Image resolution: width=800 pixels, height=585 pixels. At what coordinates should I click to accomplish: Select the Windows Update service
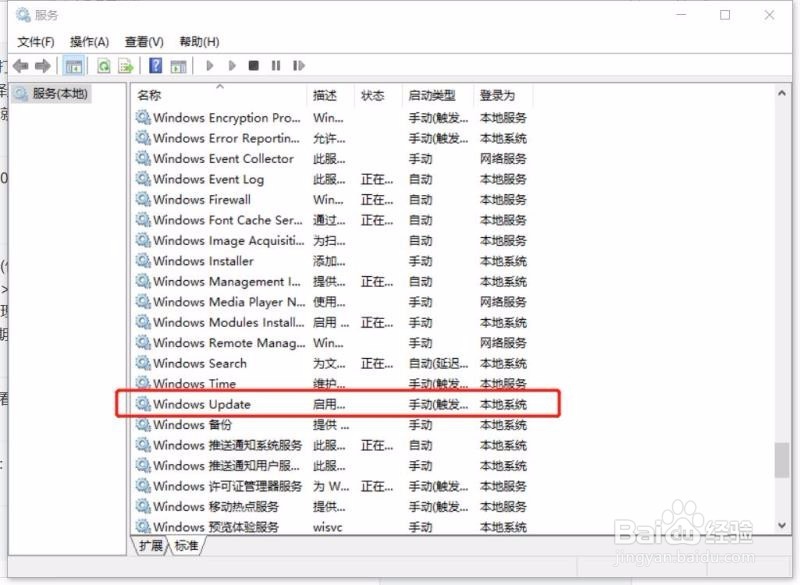tap(332, 404)
